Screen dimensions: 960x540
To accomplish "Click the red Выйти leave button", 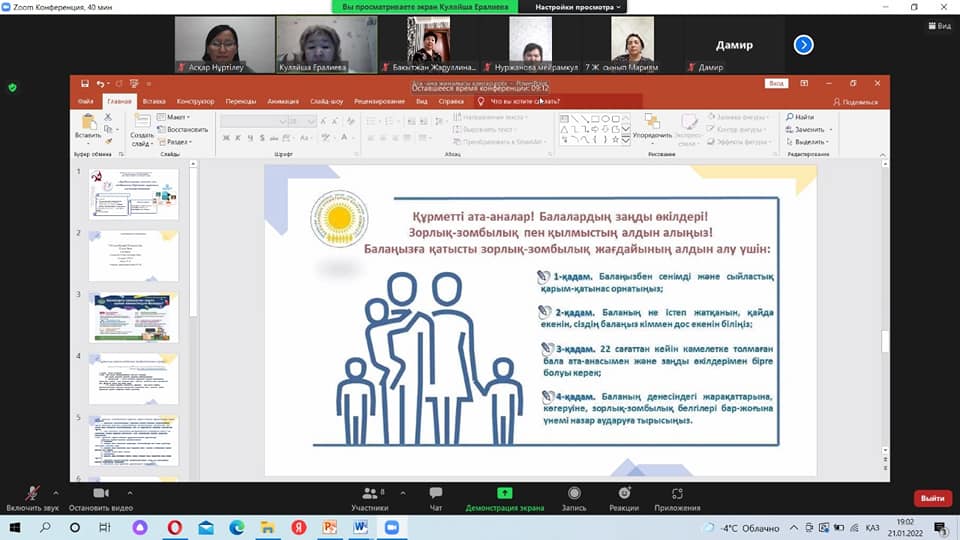I will [x=932, y=498].
